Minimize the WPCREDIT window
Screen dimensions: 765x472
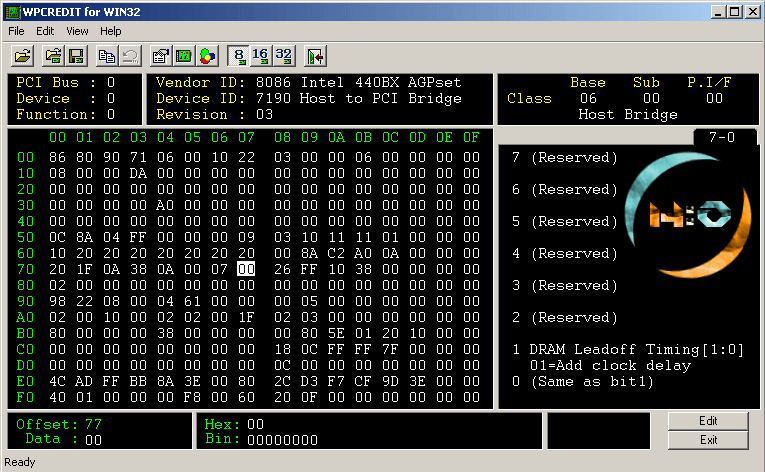point(717,12)
